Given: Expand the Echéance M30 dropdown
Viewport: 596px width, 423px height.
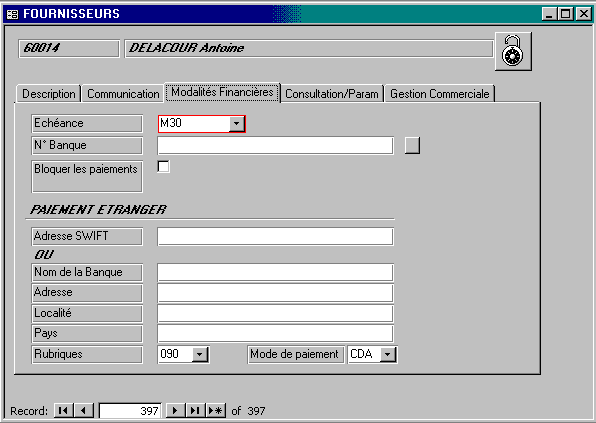Looking at the screenshot, I should [x=236, y=124].
